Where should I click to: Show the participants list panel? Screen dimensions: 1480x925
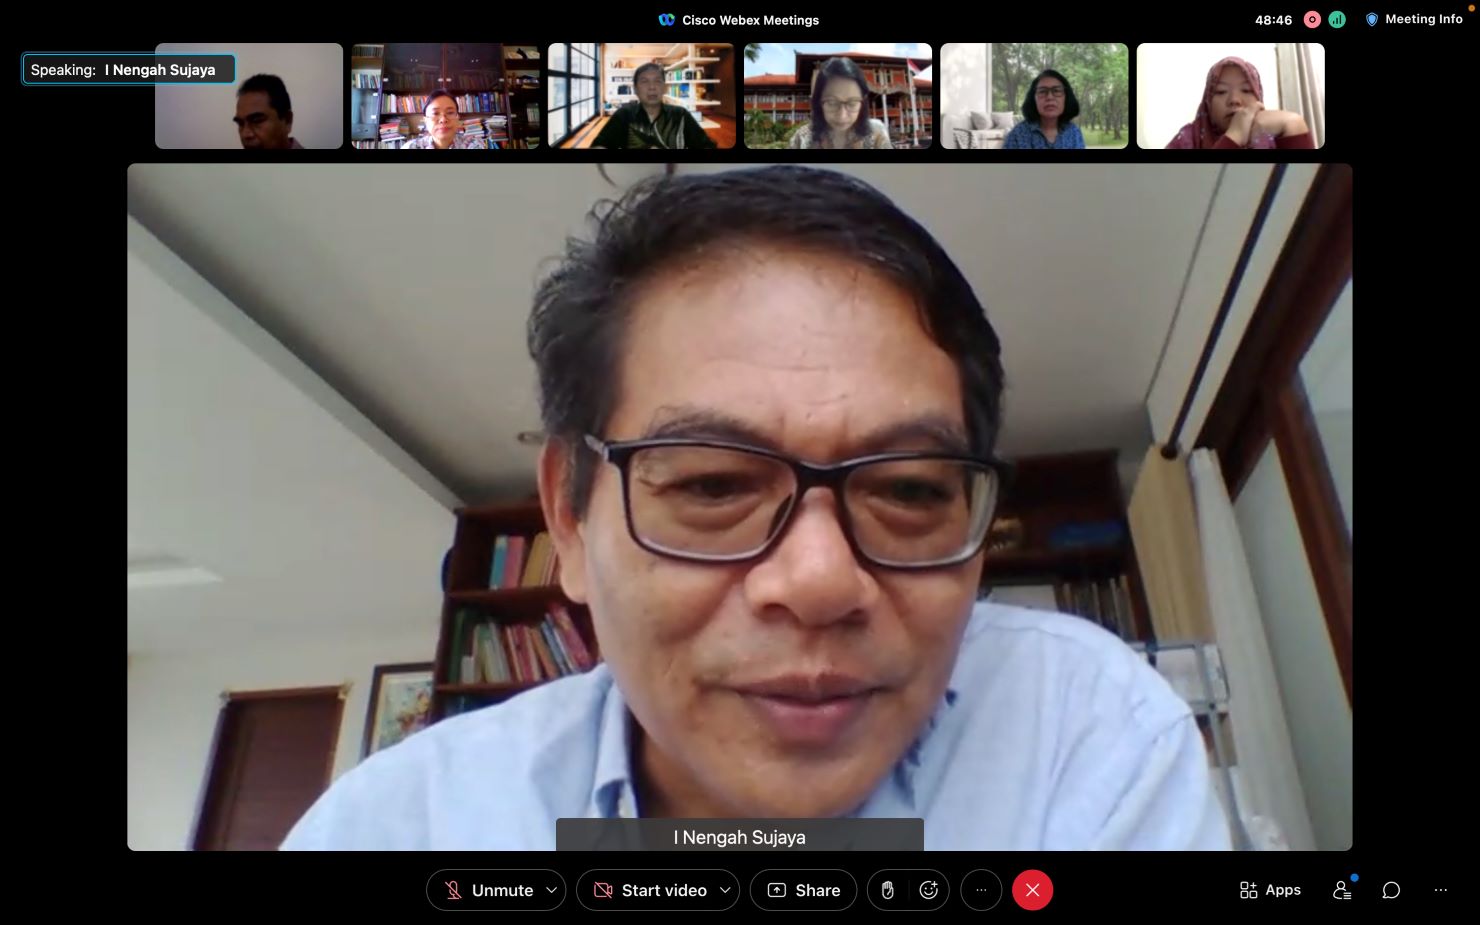point(1342,890)
